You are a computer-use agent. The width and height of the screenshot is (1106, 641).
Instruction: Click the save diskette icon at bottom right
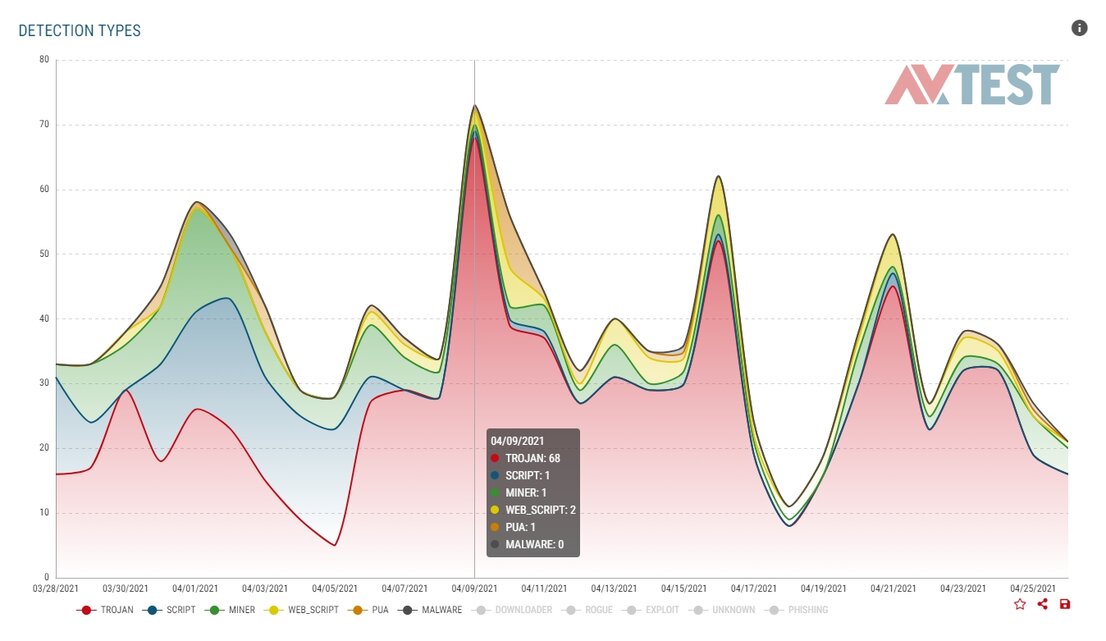[1064, 604]
